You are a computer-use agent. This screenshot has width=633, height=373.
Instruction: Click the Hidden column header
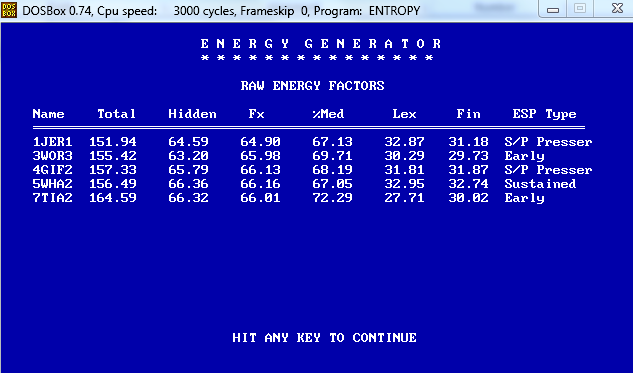click(193, 114)
